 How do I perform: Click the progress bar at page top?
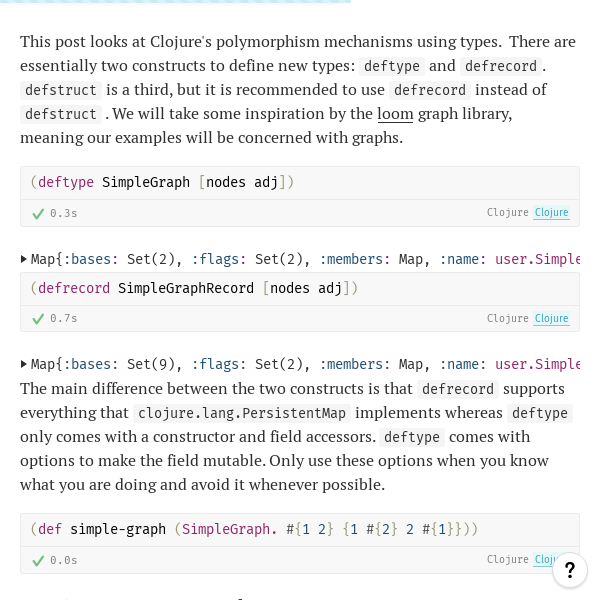click(175, 2)
